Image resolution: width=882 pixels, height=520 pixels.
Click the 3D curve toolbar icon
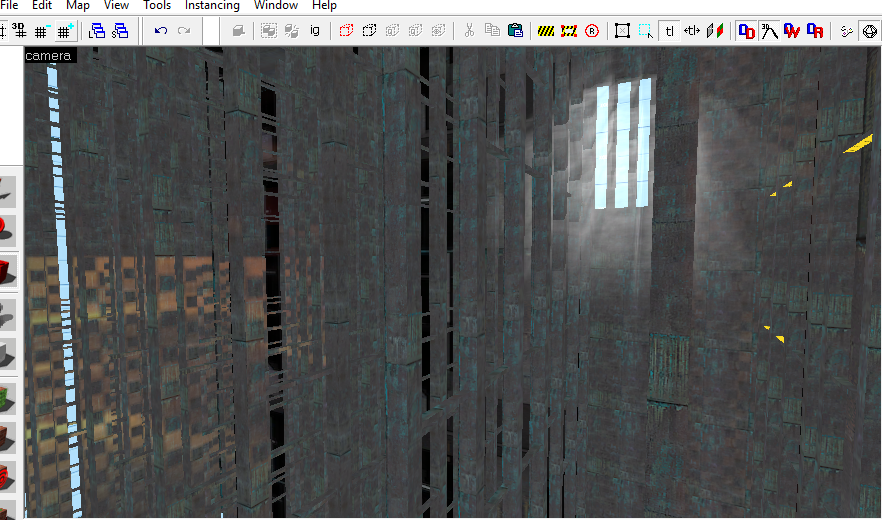click(x=769, y=30)
